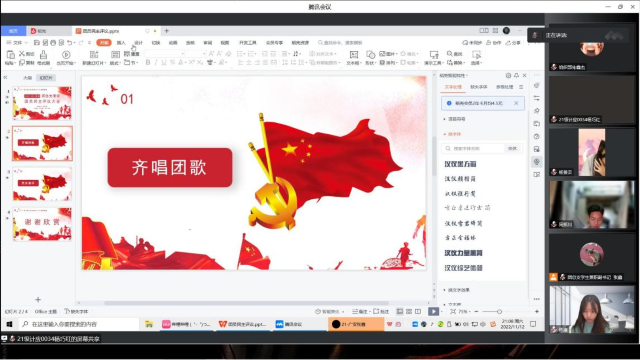This screenshot has width=640, height=360.
Task: Expand the Section dropdown in ribbon
Action: coord(131,63)
